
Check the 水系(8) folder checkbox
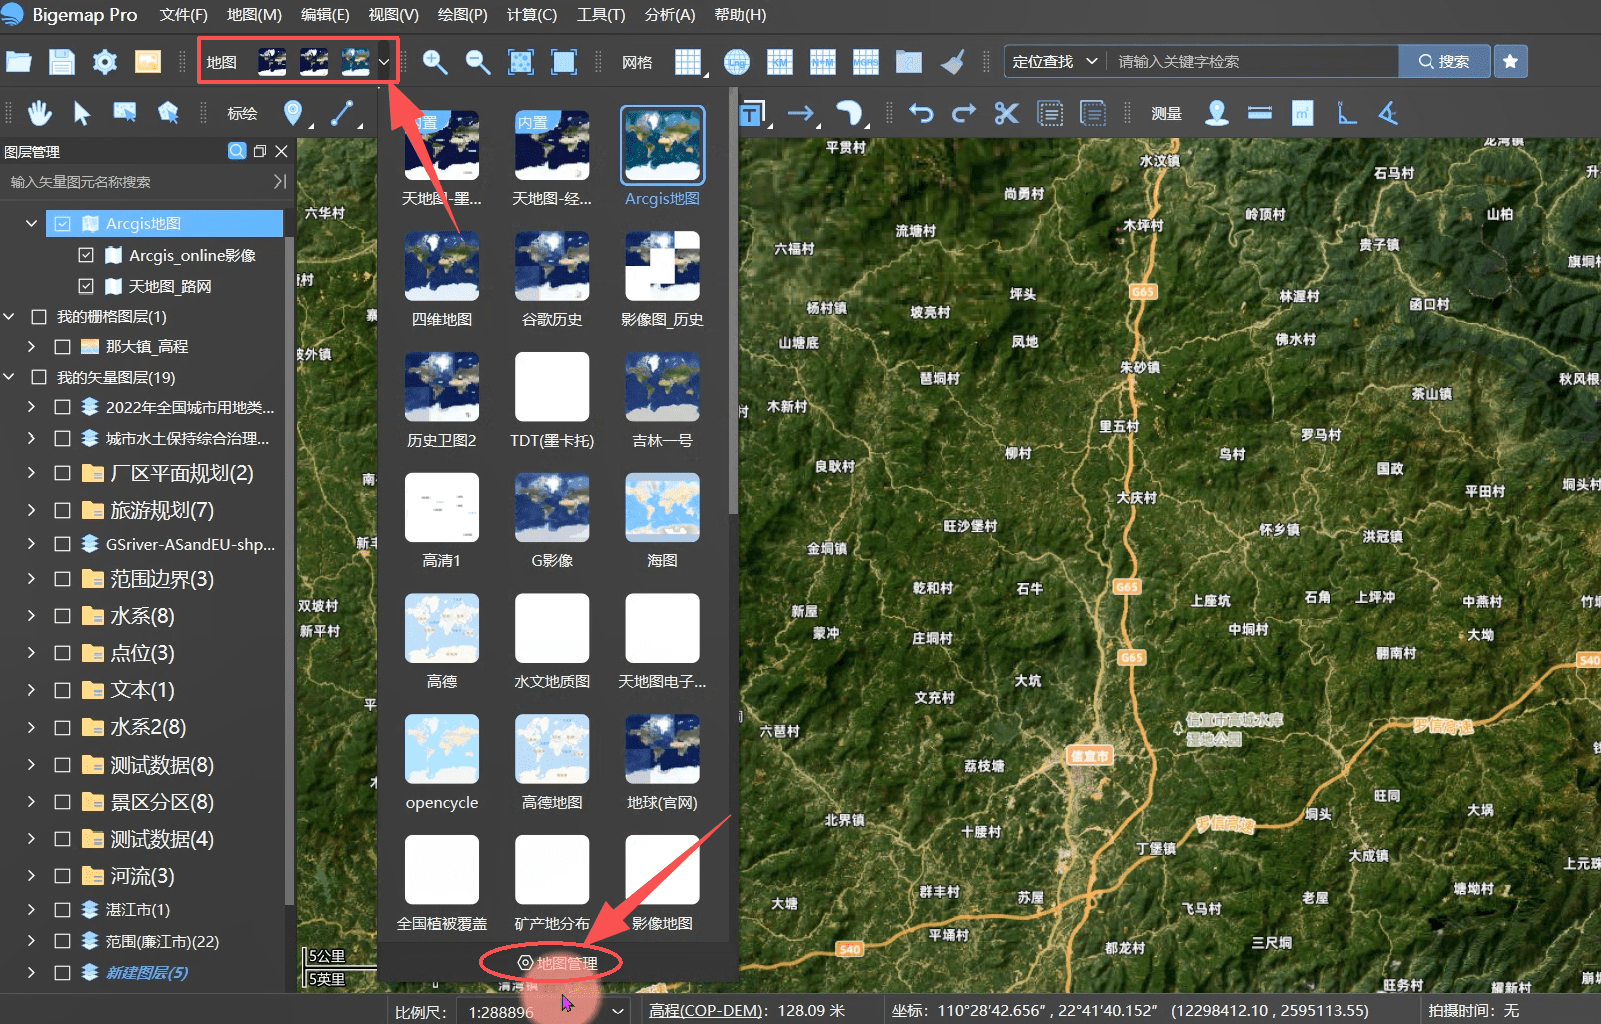point(62,616)
